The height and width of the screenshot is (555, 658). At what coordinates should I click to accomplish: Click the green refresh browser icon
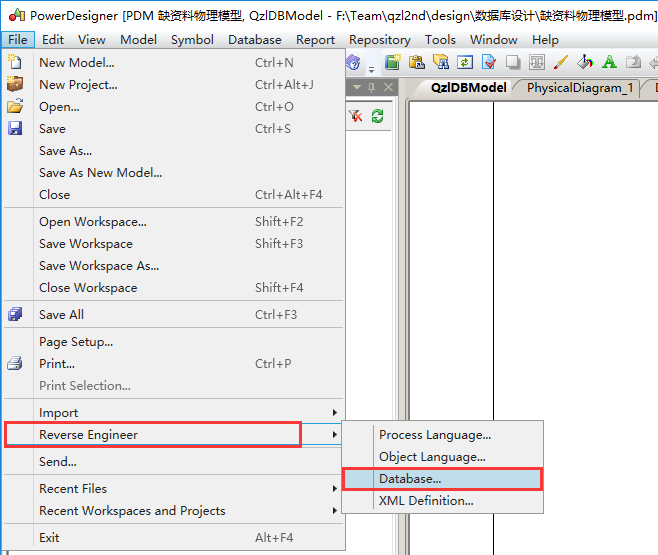377,116
